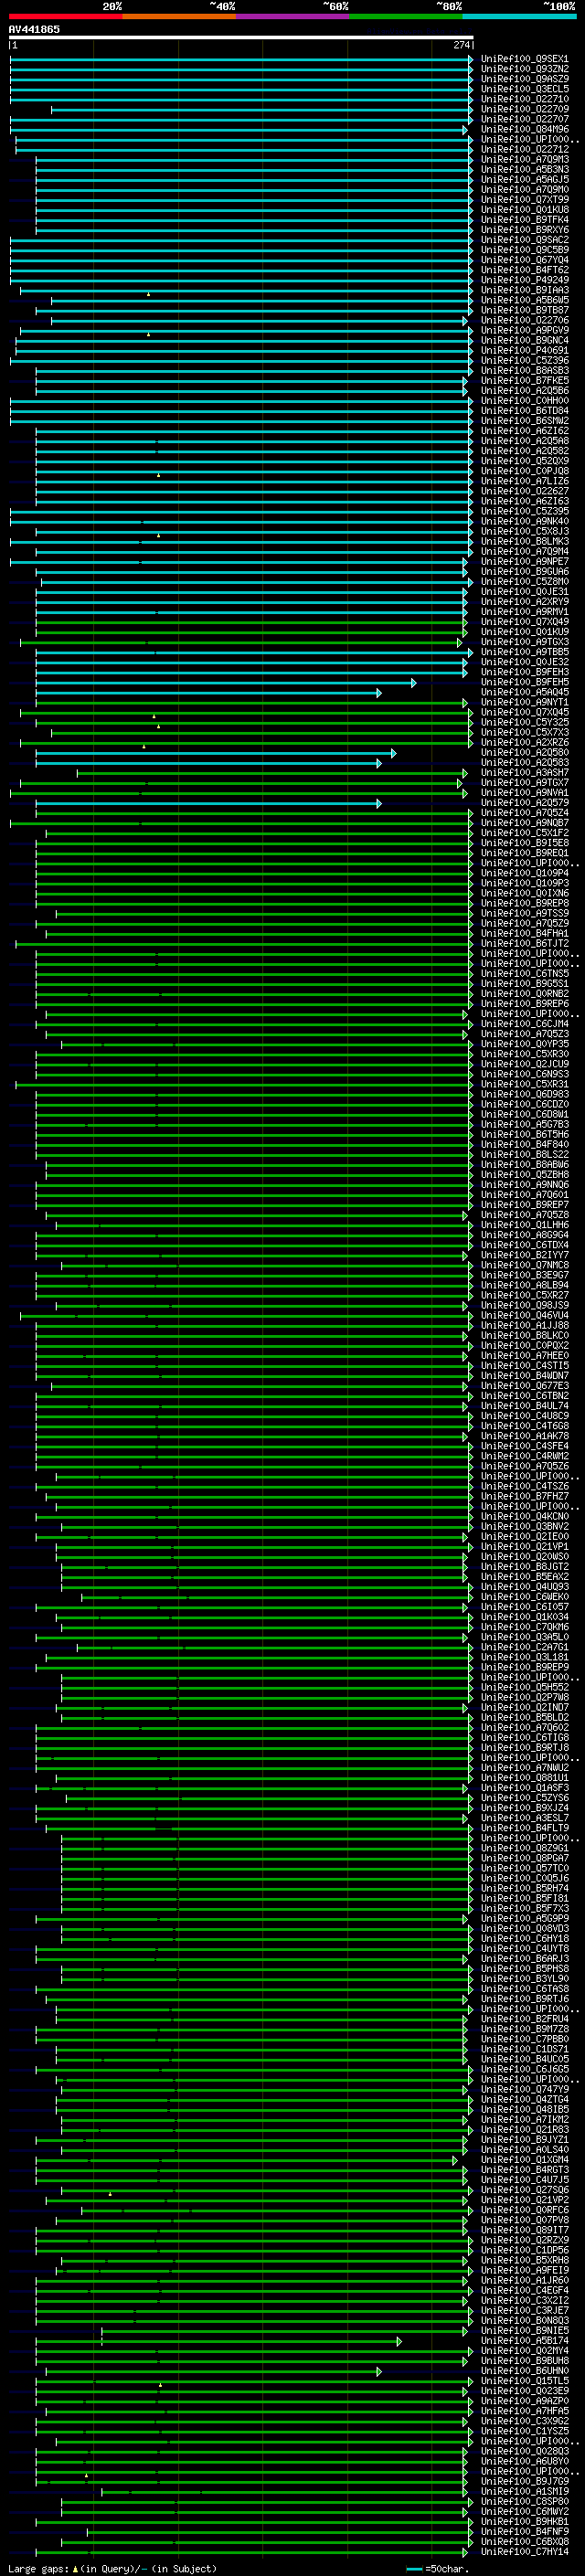Click the green alignment bar for UniRef100_B6UHN0
This screenshot has width=585, height=2576.
coord(213,2371)
